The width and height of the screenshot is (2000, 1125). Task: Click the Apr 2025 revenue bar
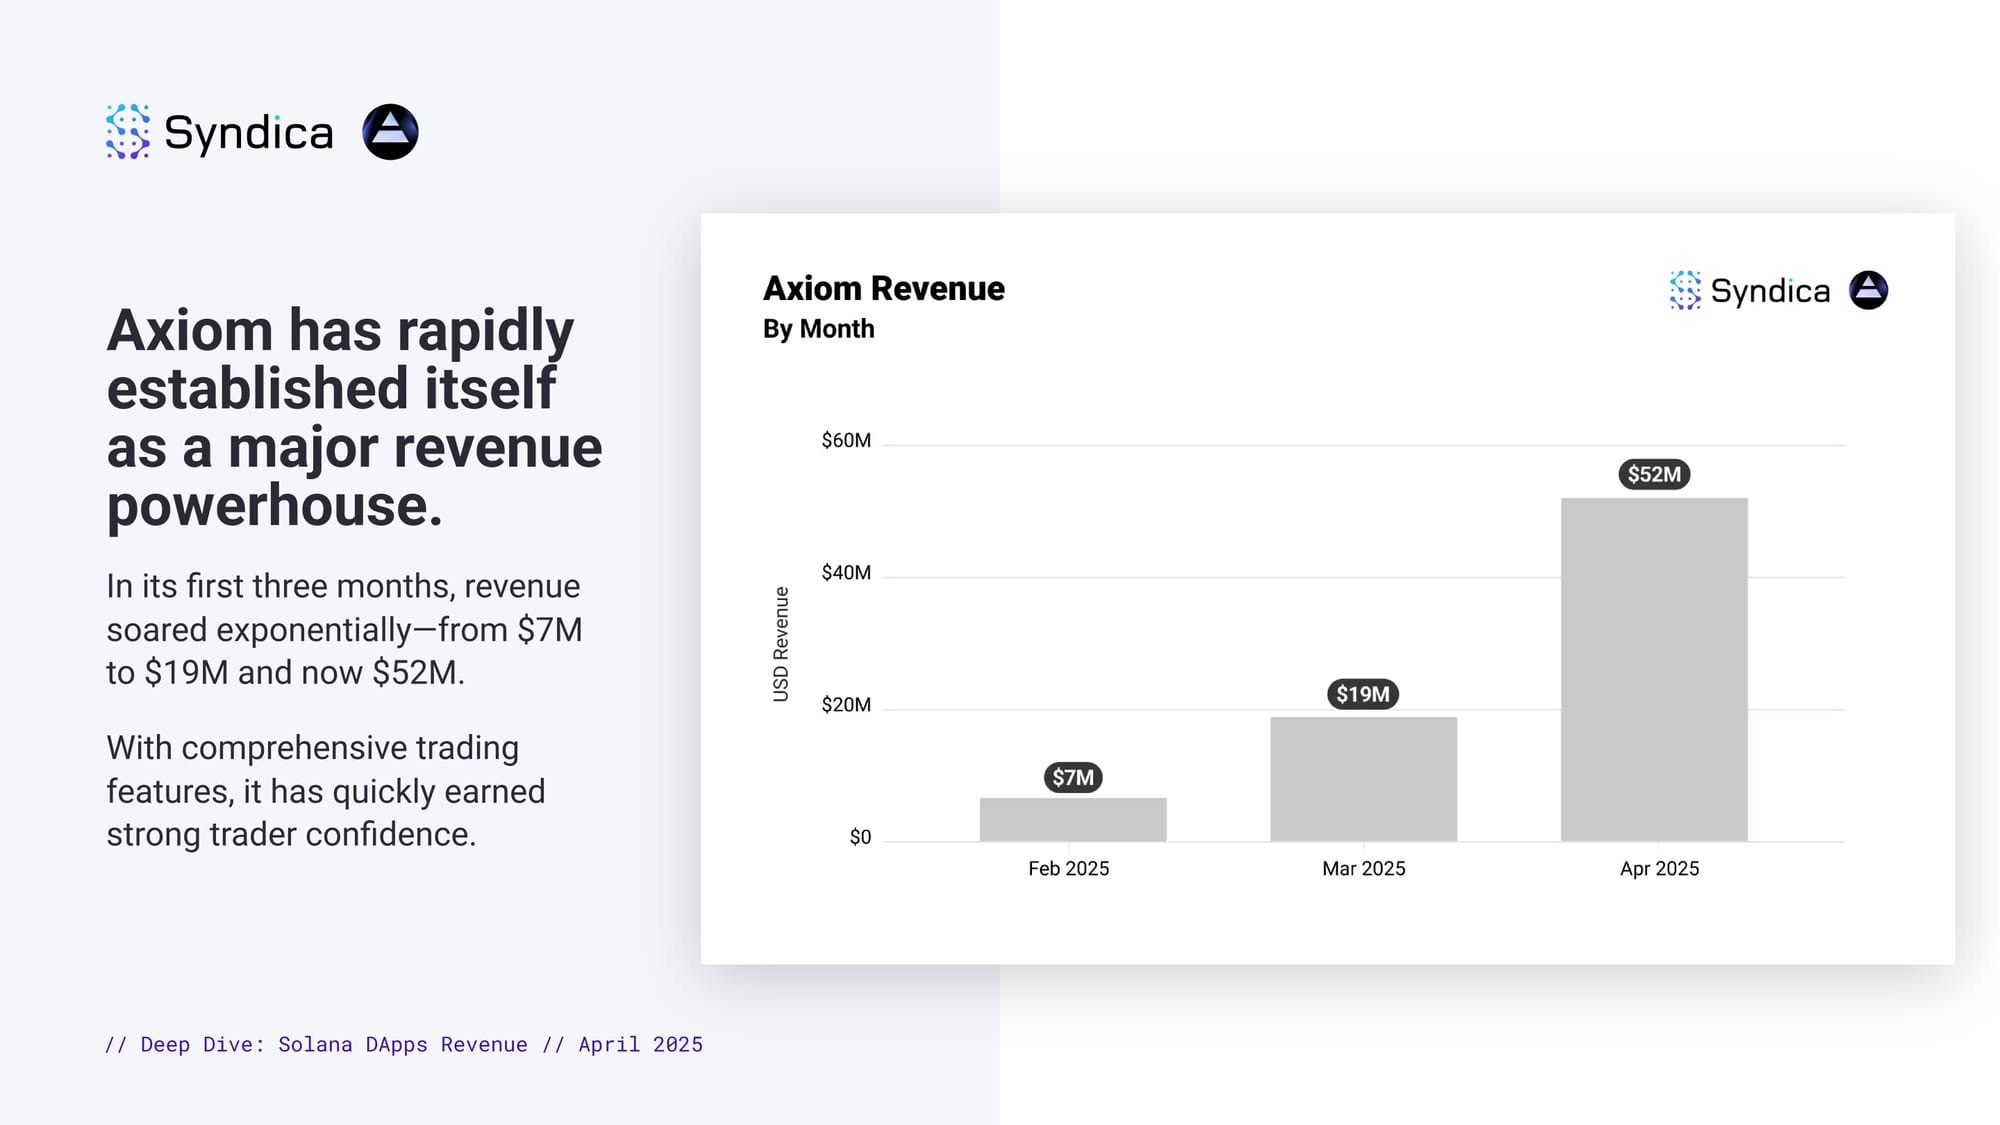(1654, 669)
